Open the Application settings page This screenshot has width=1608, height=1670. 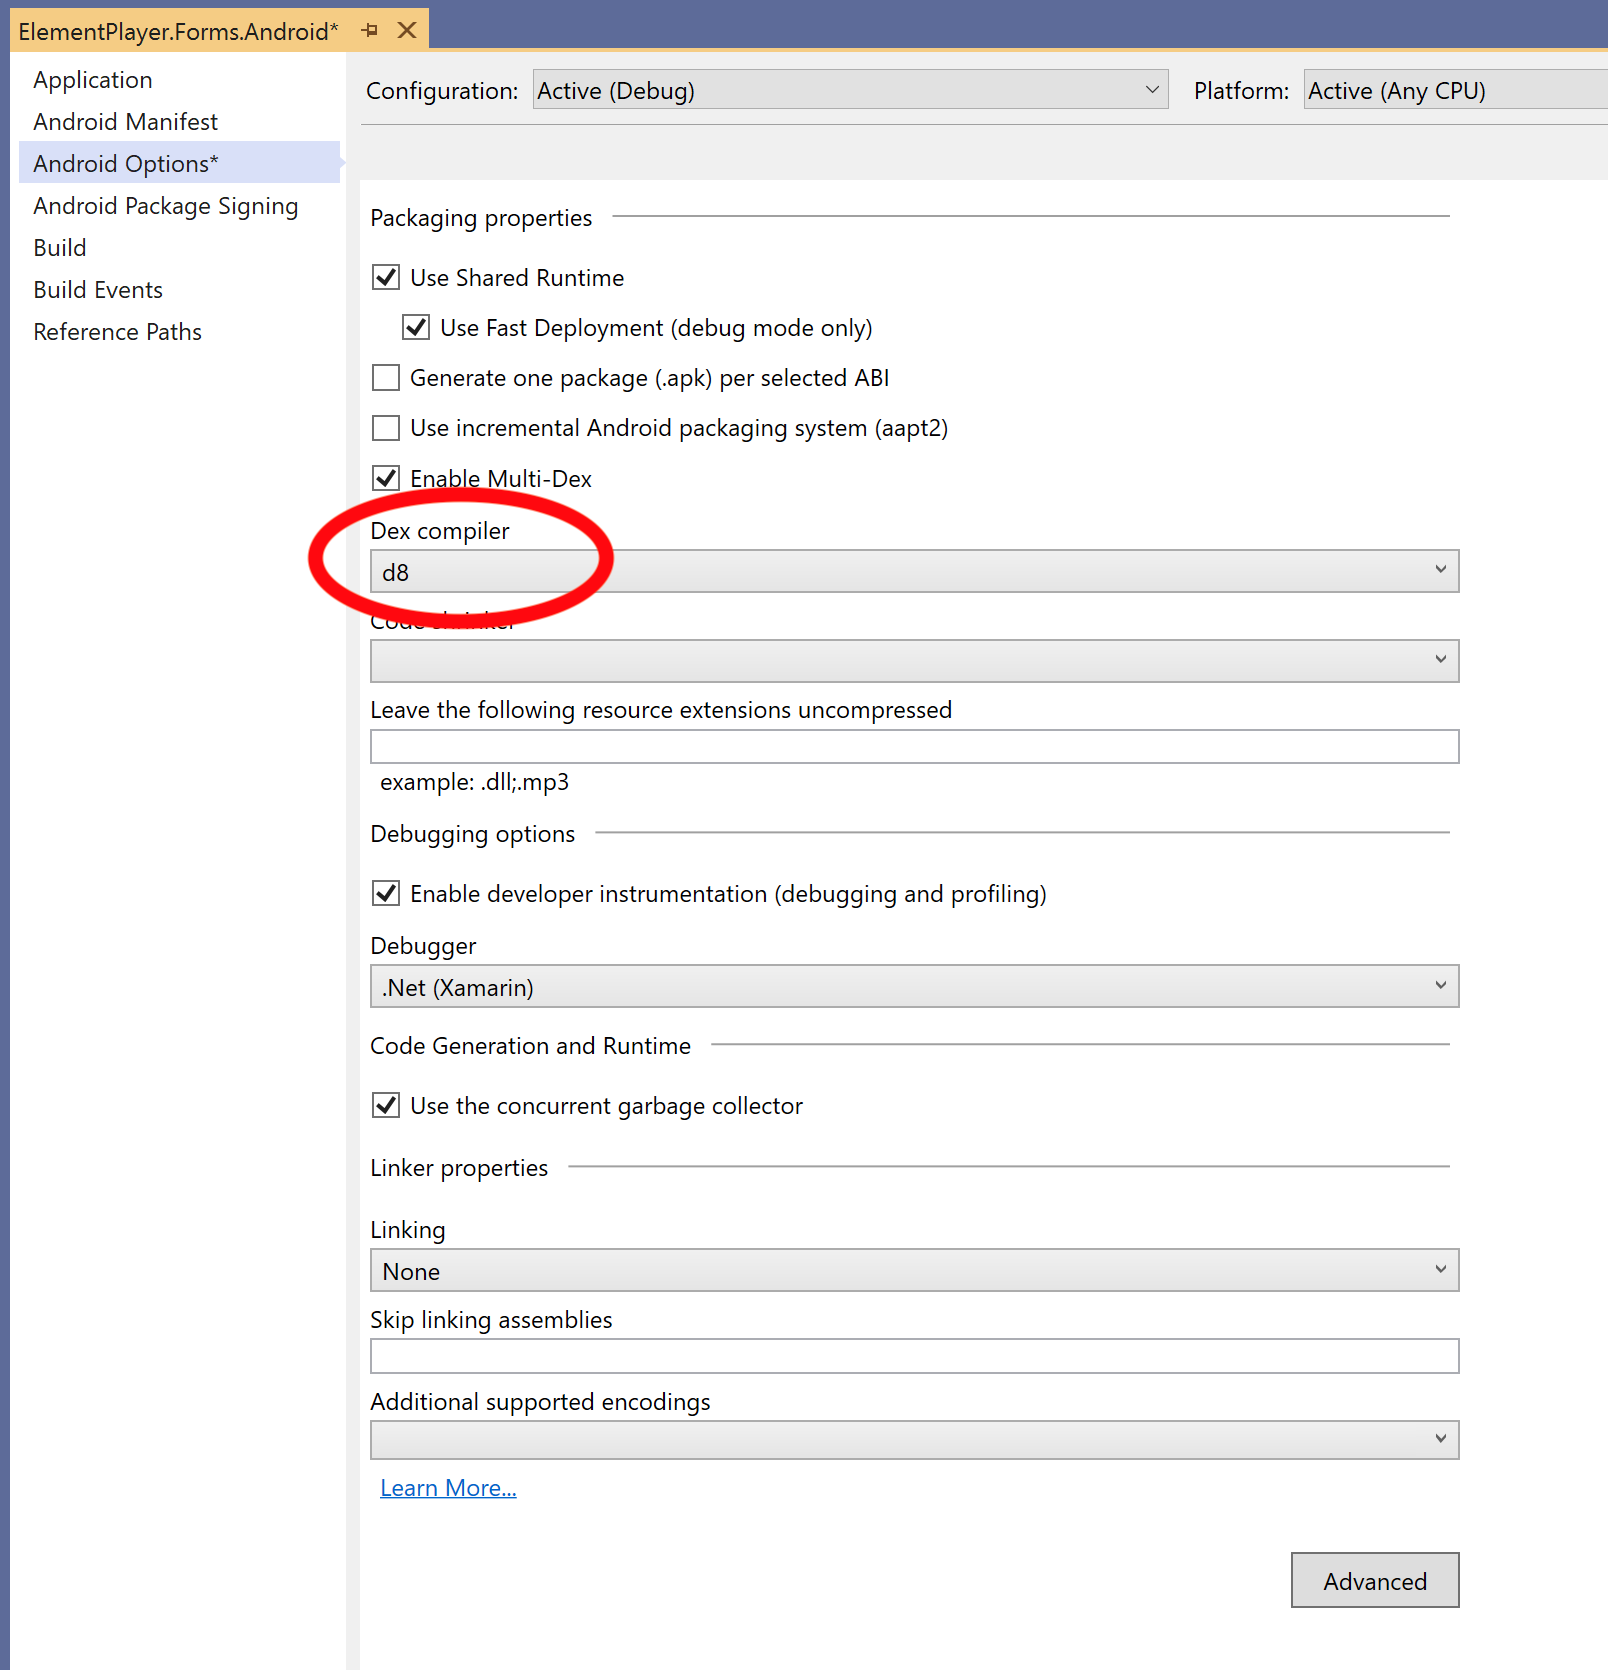click(x=93, y=79)
